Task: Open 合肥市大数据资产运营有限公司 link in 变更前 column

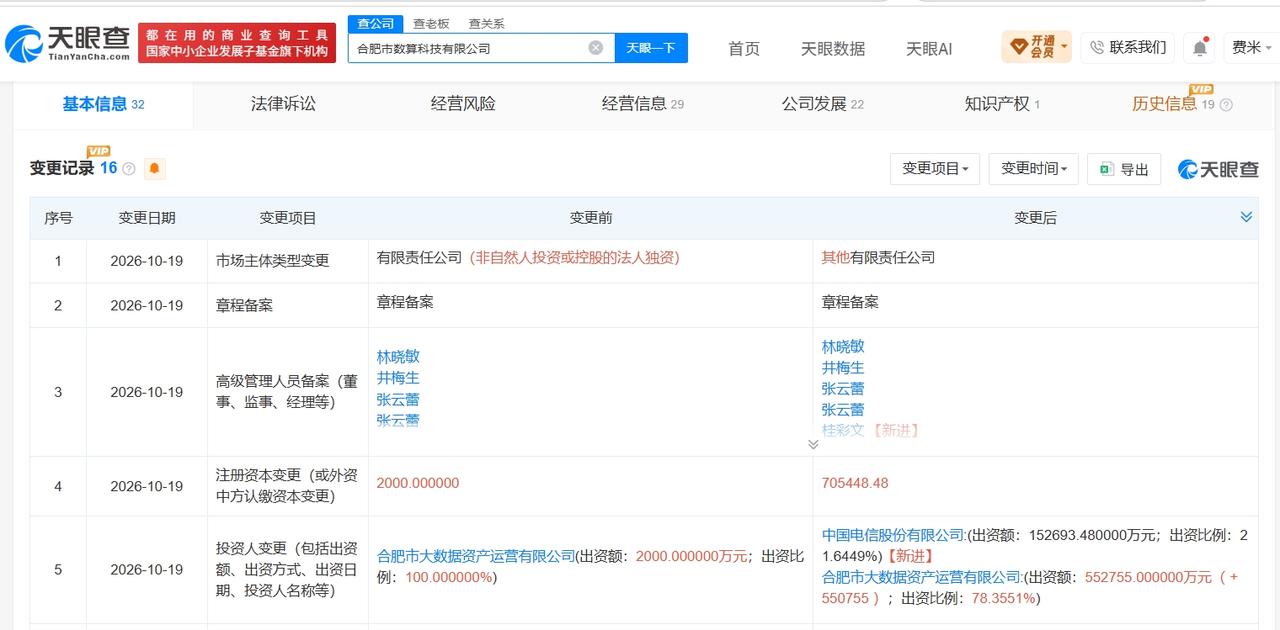Action: [476, 556]
